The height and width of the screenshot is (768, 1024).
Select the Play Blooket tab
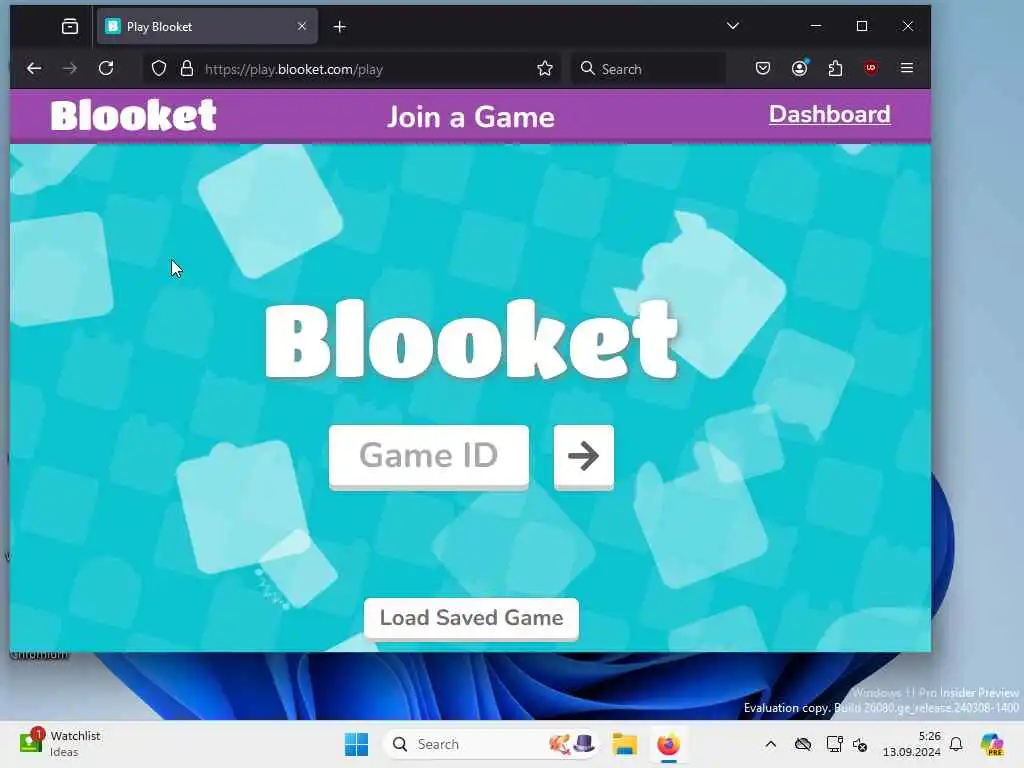tap(207, 27)
